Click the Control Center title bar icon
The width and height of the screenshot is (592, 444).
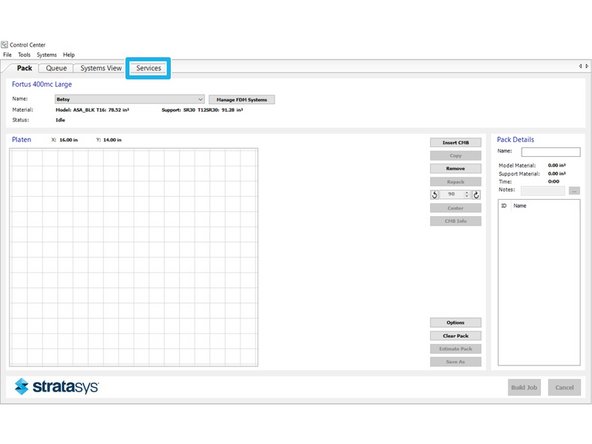tap(4, 45)
